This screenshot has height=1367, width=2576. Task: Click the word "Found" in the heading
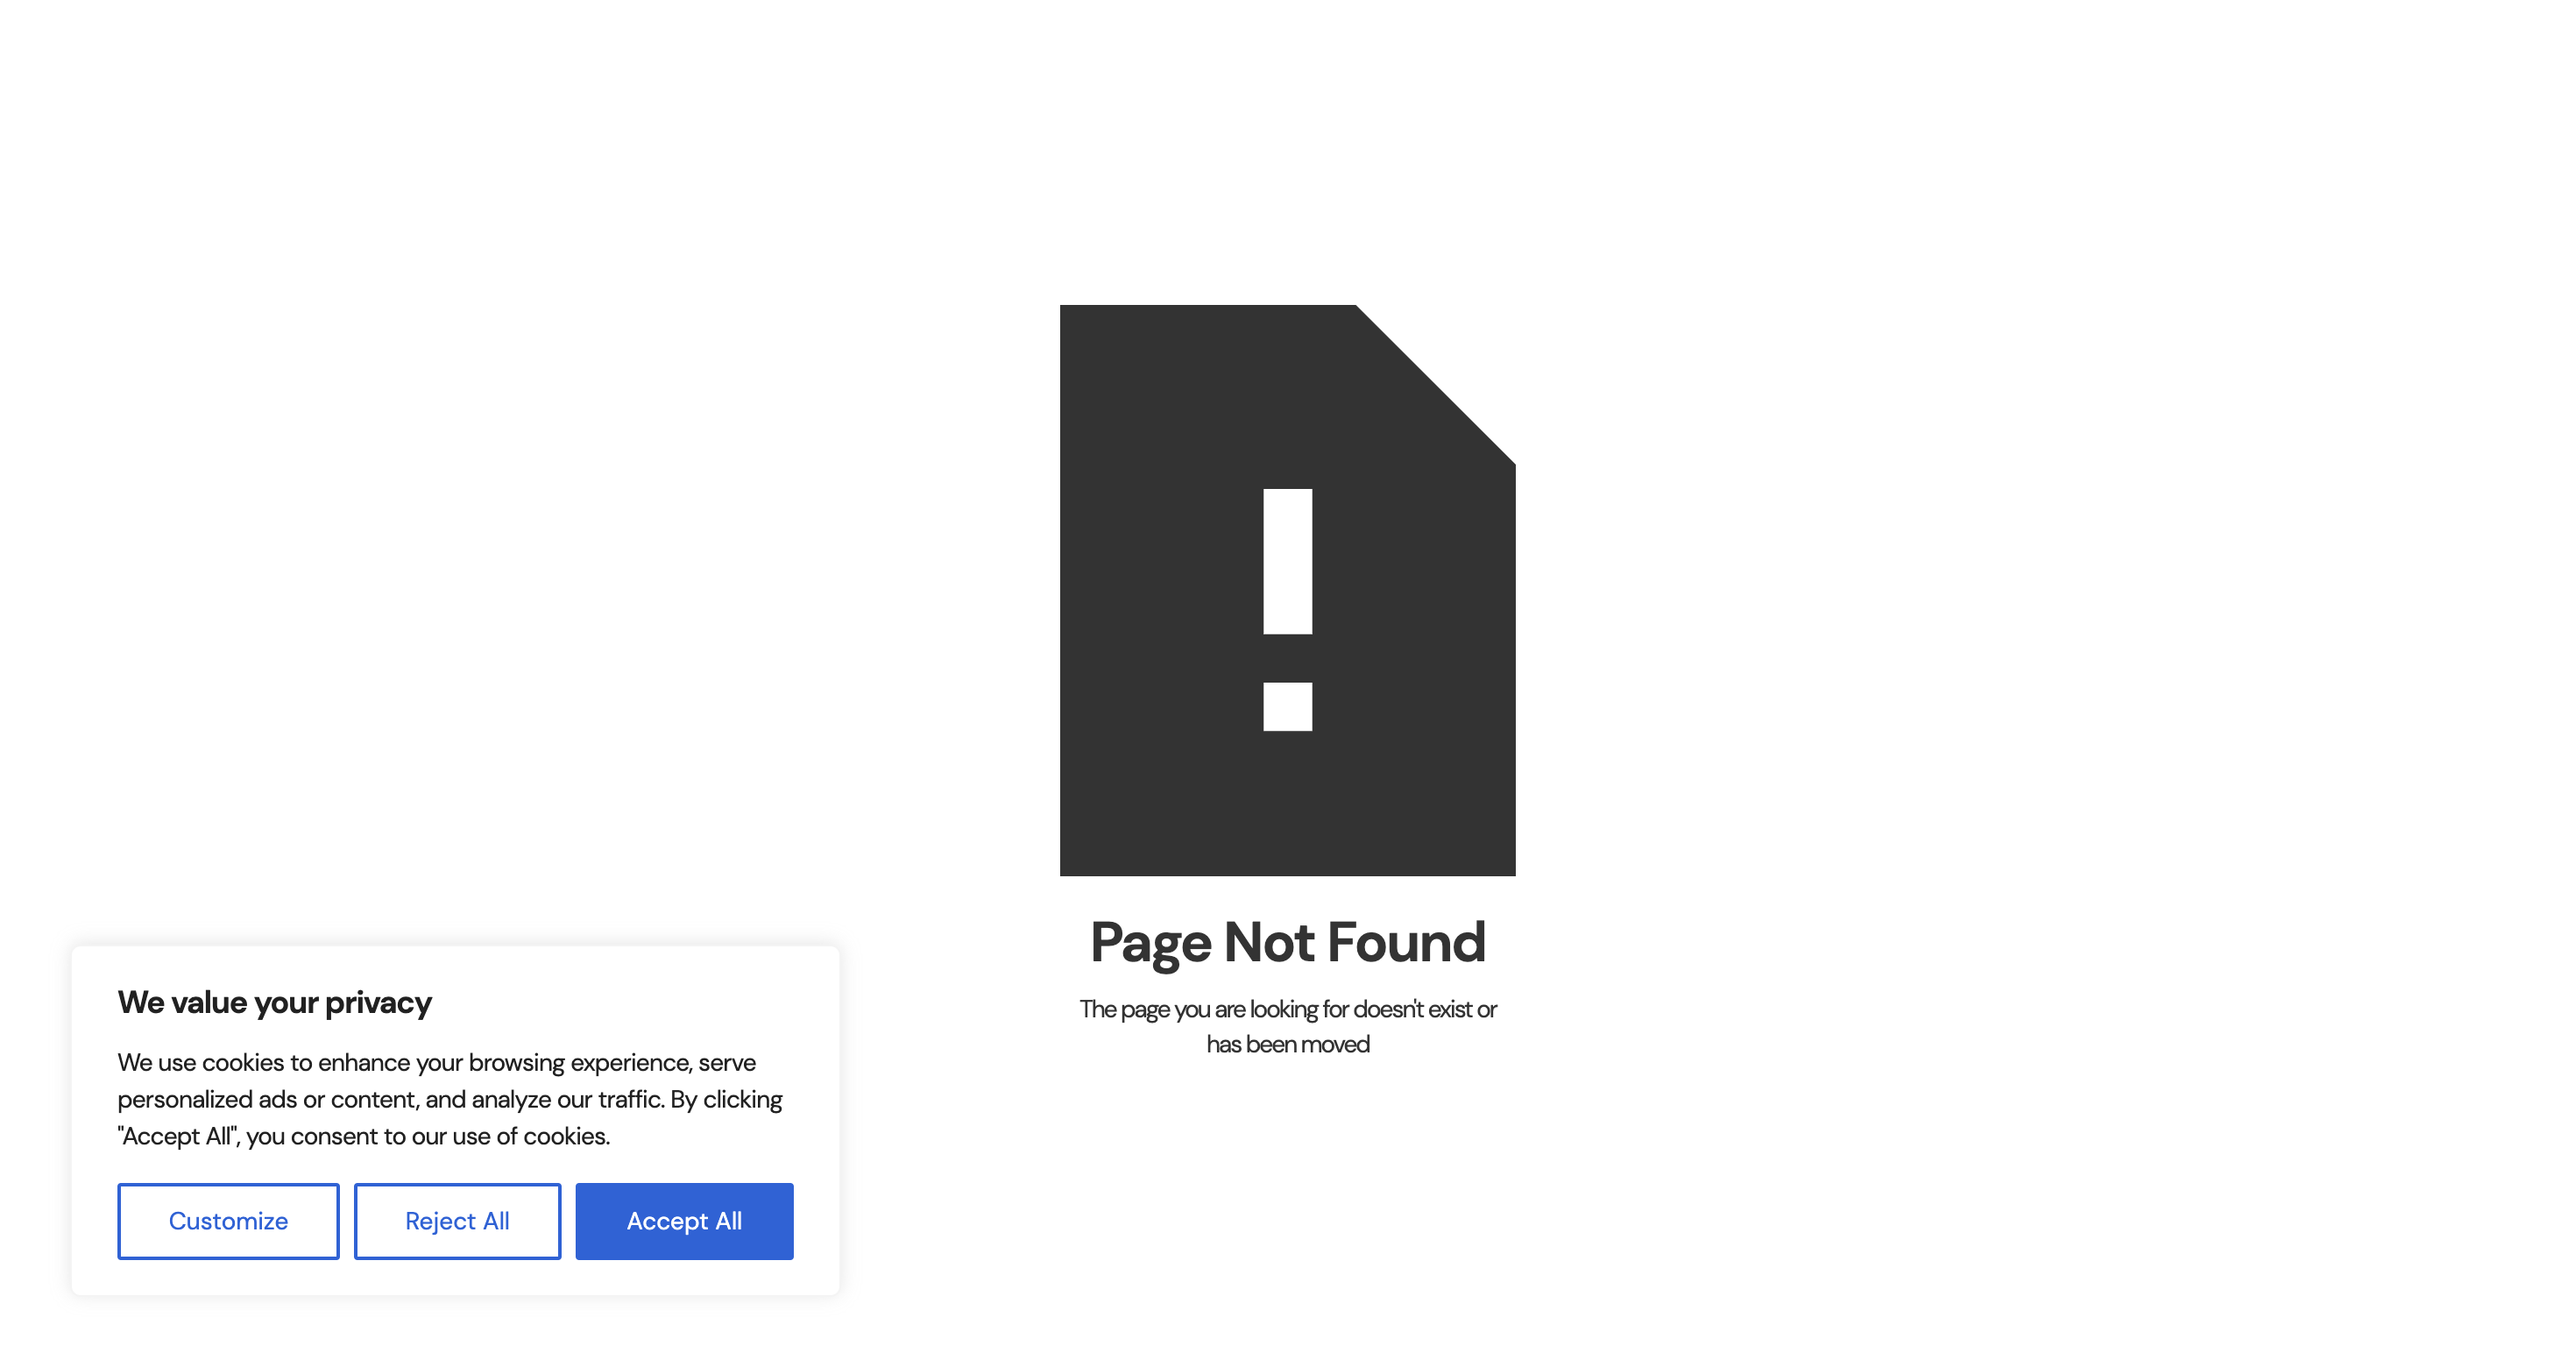point(1406,942)
